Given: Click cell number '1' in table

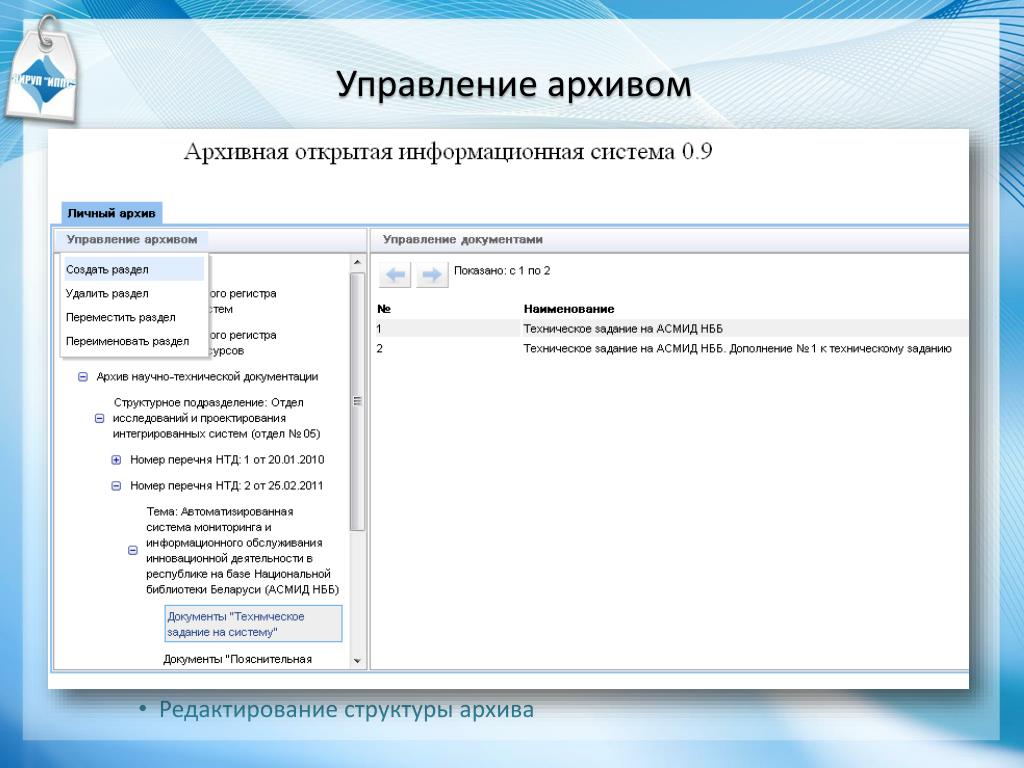Looking at the screenshot, I should (379, 328).
